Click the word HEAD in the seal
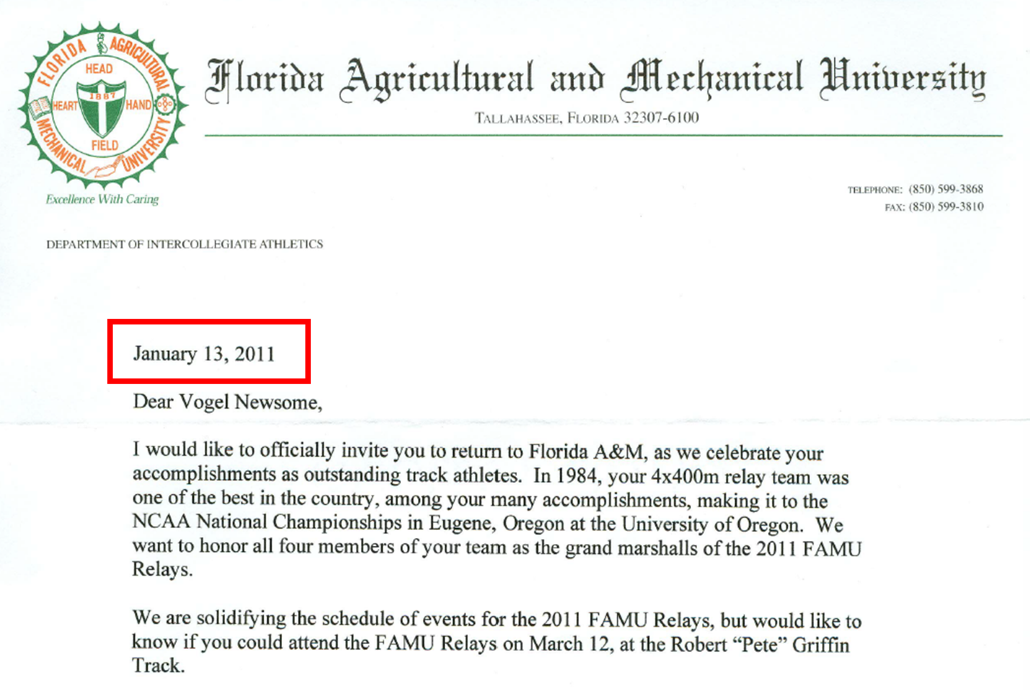This screenshot has height=690, width=1030. coord(100,69)
